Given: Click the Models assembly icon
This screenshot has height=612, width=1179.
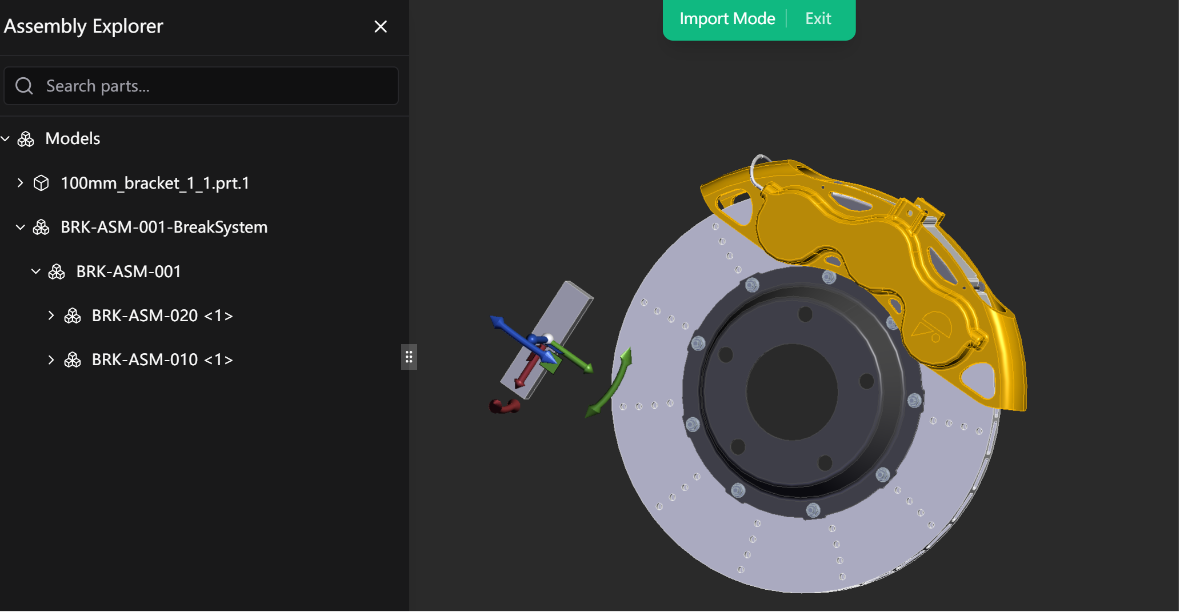Looking at the screenshot, I should pyautogui.click(x=26, y=138).
